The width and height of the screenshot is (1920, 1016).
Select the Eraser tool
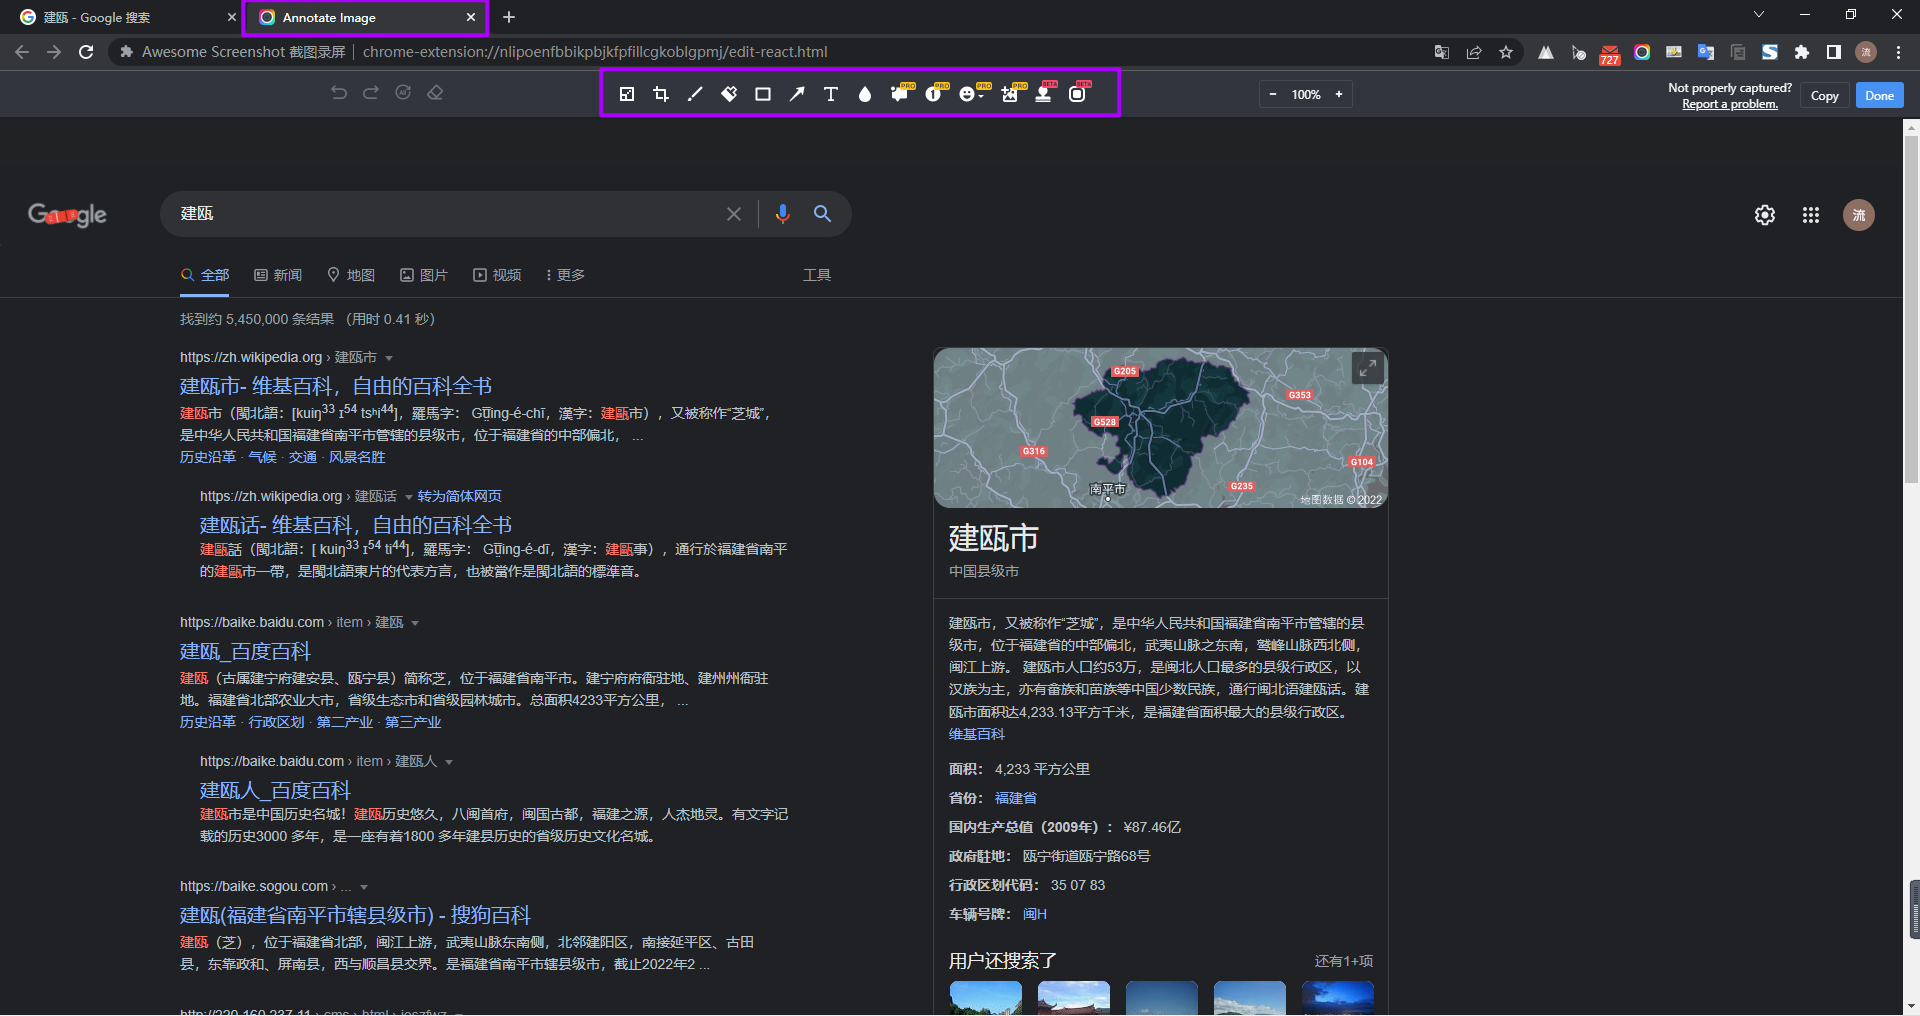(435, 92)
